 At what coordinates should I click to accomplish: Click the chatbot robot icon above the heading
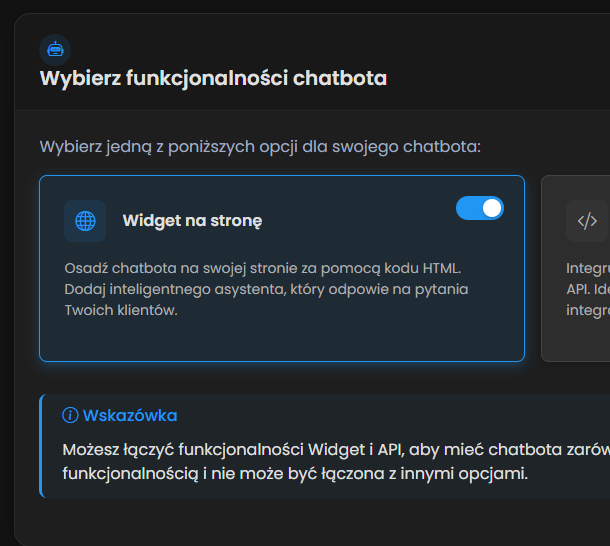pos(54,48)
